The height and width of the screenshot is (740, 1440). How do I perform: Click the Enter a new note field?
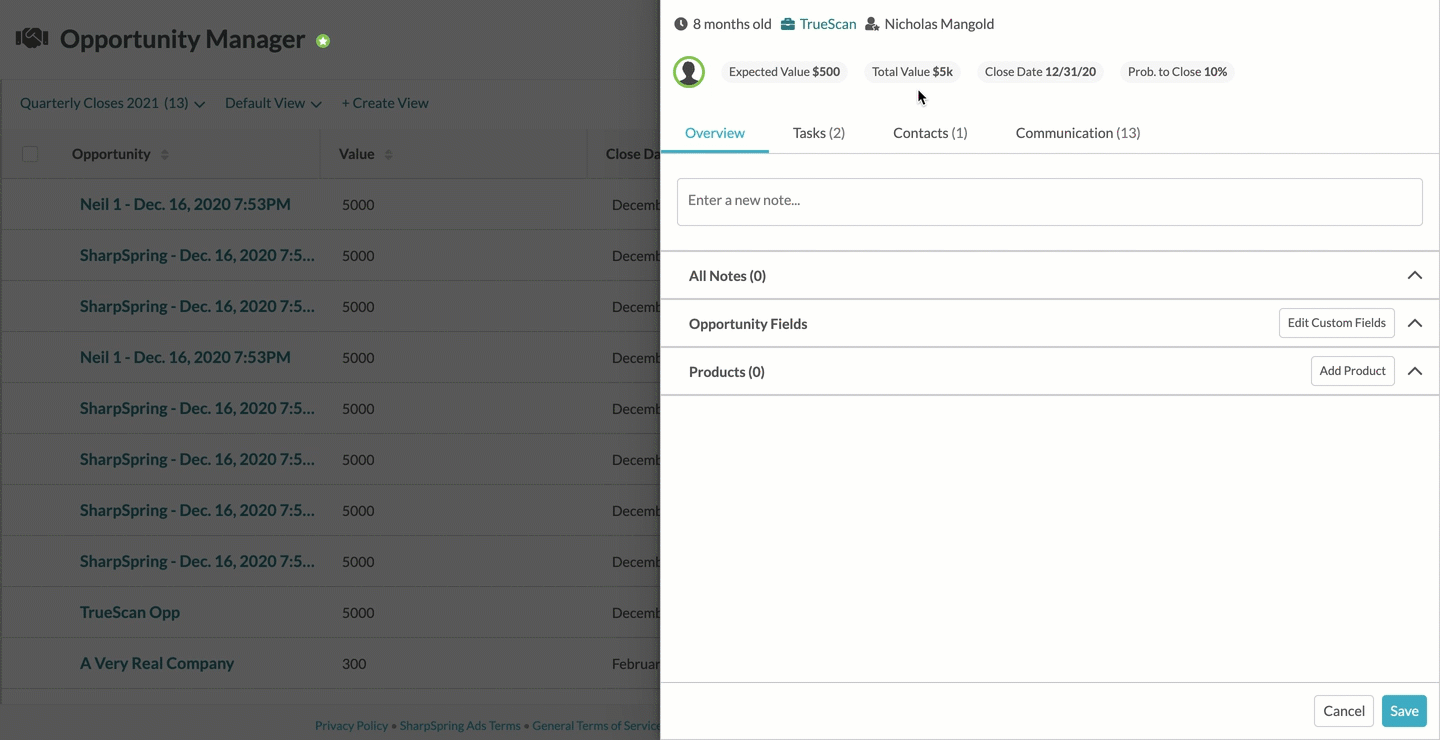coord(1050,202)
